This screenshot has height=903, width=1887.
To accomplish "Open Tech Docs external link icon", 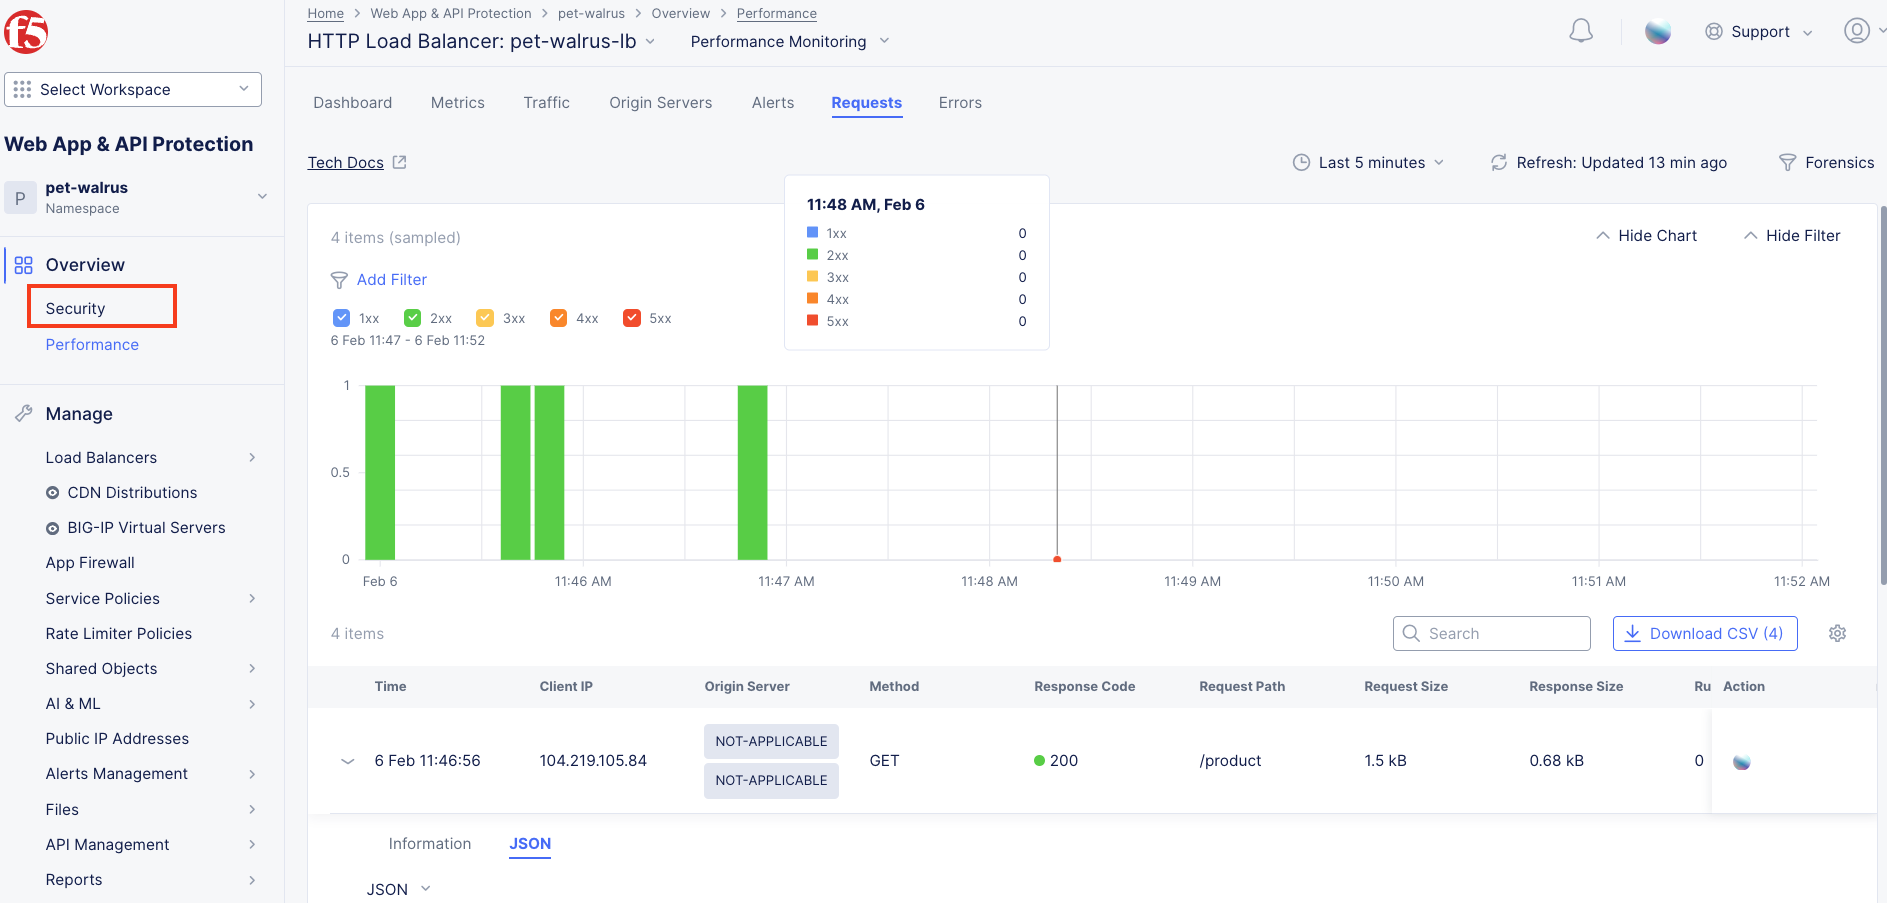I will point(399,162).
